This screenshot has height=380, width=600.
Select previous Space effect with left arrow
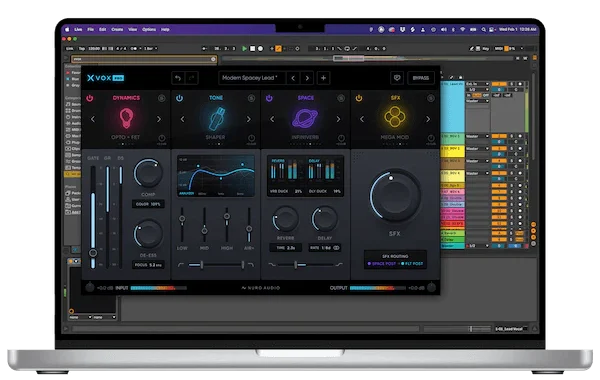click(272, 119)
